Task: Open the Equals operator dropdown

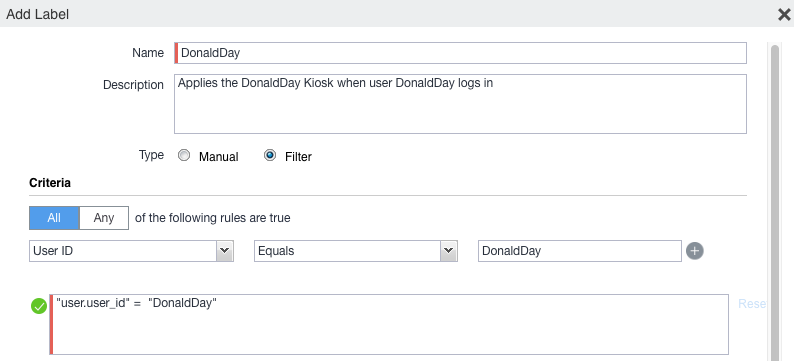Action: click(356, 251)
